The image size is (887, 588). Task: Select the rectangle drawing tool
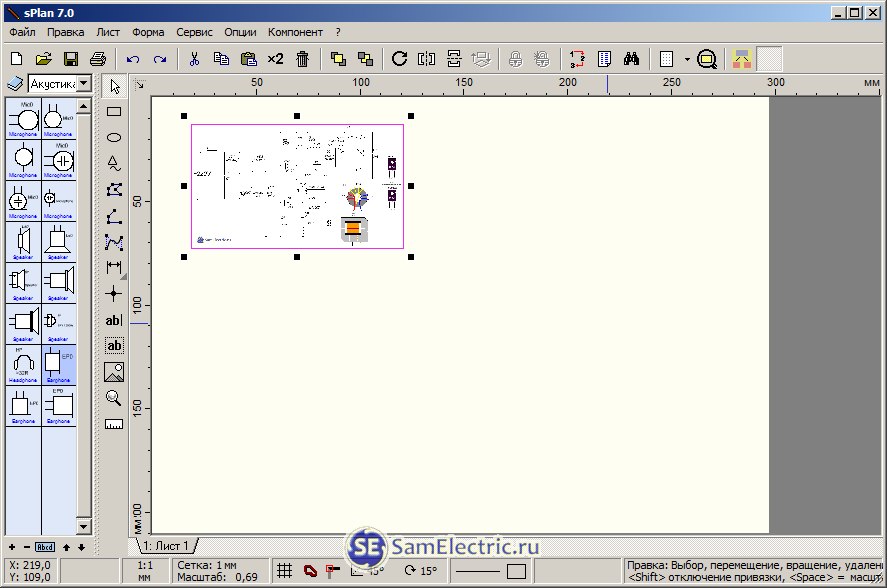pyautogui.click(x=114, y=112)
